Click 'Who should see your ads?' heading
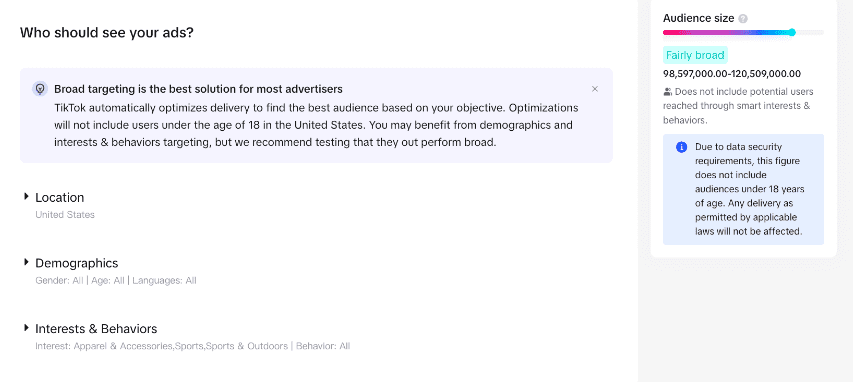 [x=107, y=33]
